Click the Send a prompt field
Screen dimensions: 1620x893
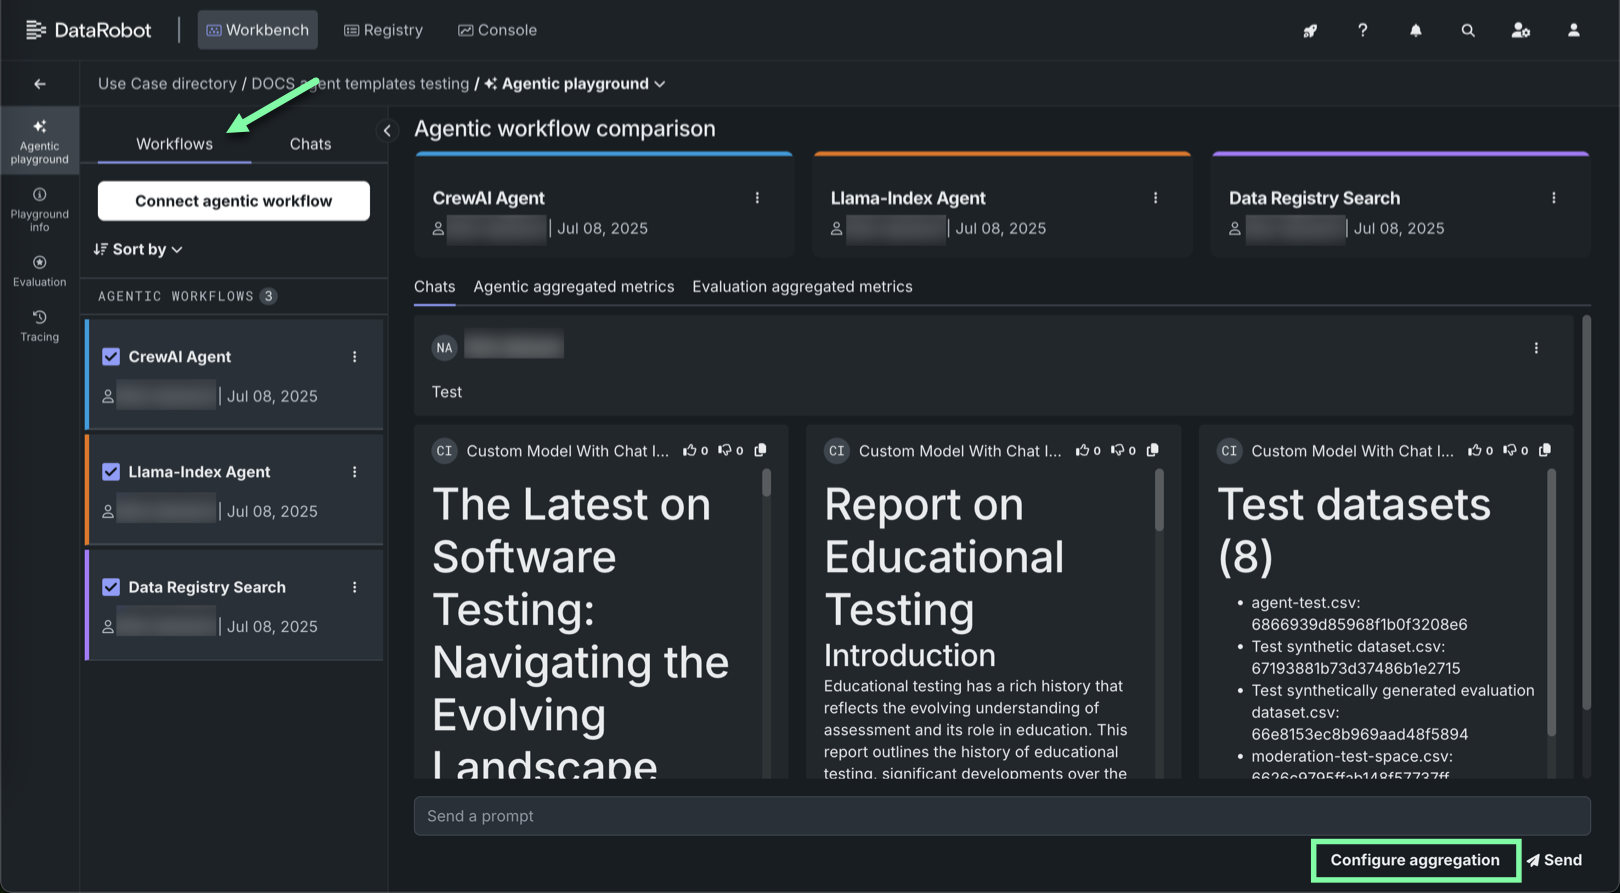coord(1001,816)
